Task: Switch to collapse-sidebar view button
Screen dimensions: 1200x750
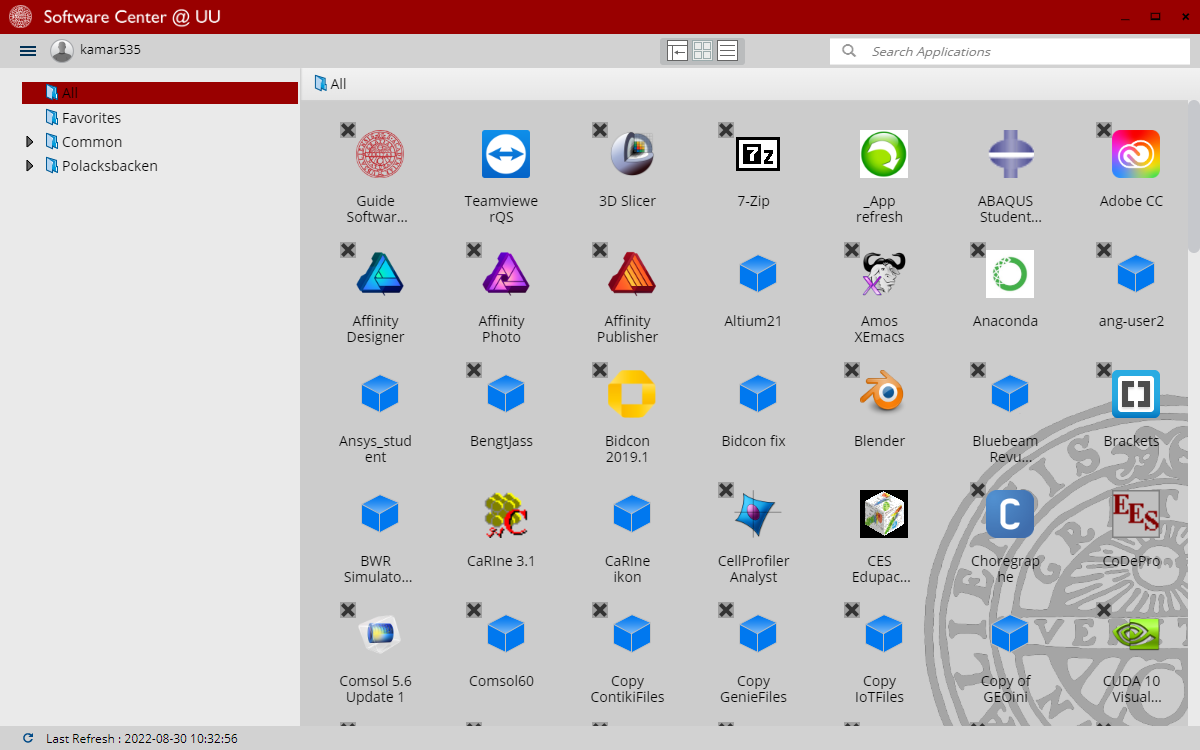Action: point(677,51)
